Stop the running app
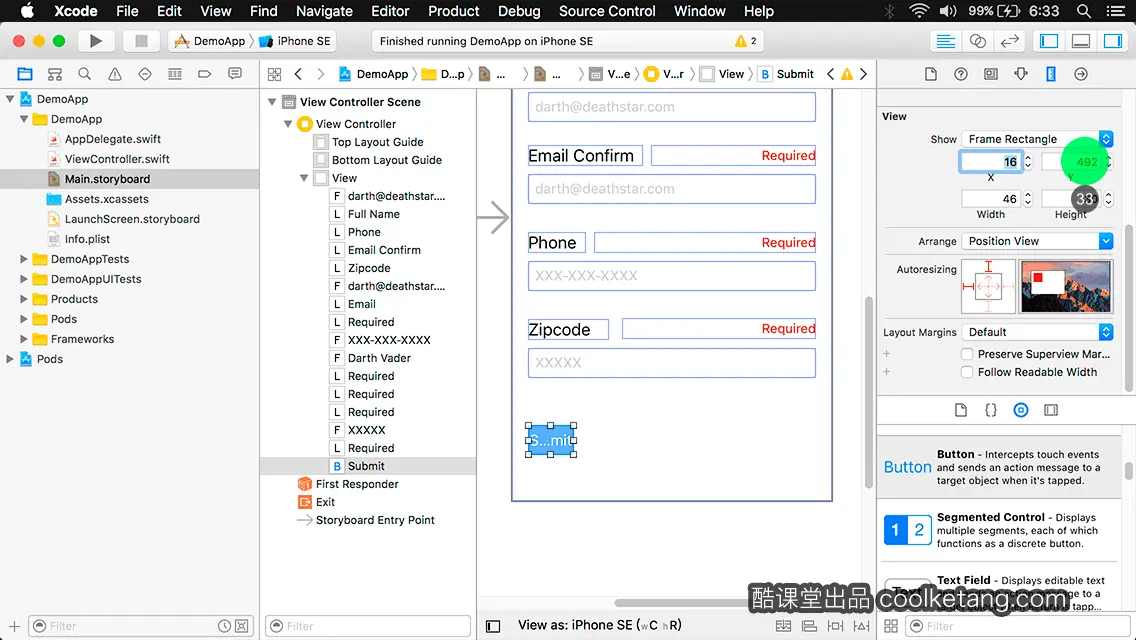 point(141,41)
